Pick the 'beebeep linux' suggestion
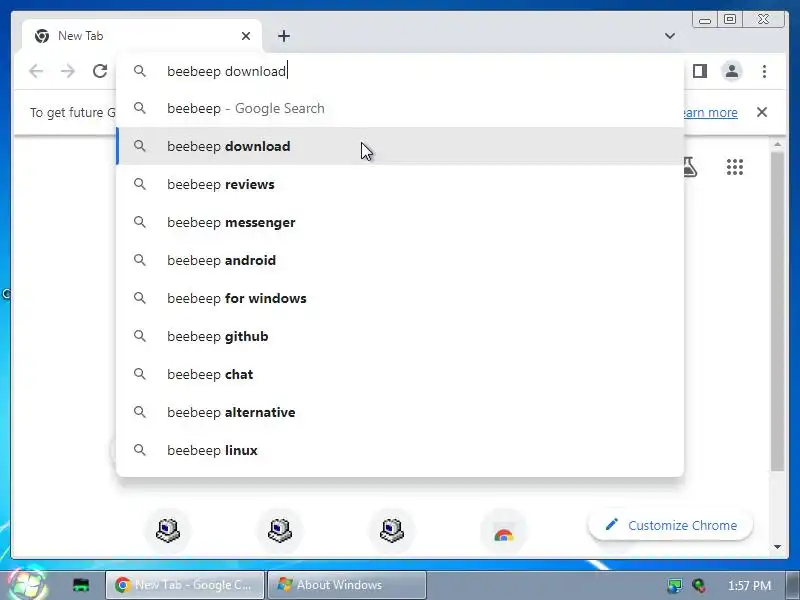The height and width of the screenshot is (600, 800). [400, 450]
